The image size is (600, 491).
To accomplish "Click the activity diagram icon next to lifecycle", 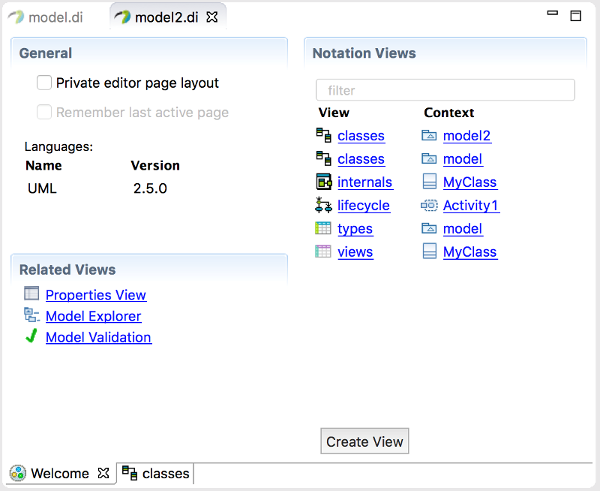I will pyautogui.click(x=323, y=205).
